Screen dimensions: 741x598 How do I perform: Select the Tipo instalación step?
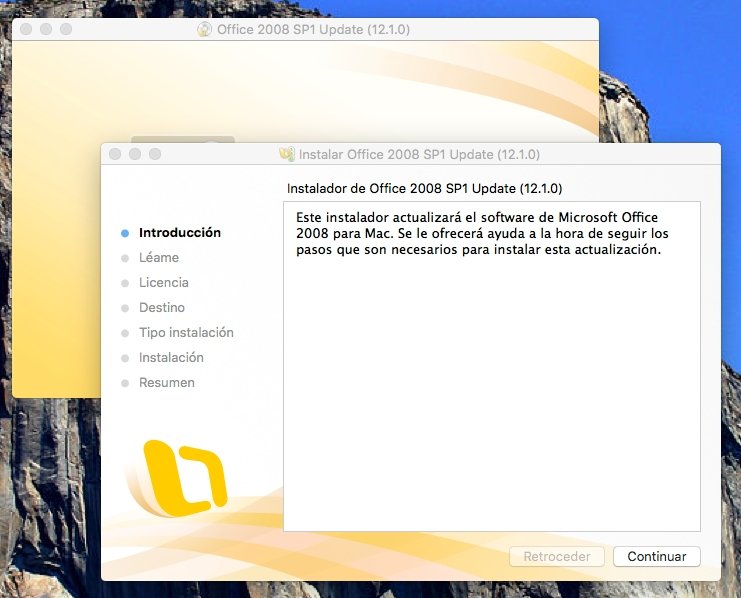click(x=186, y=333)
